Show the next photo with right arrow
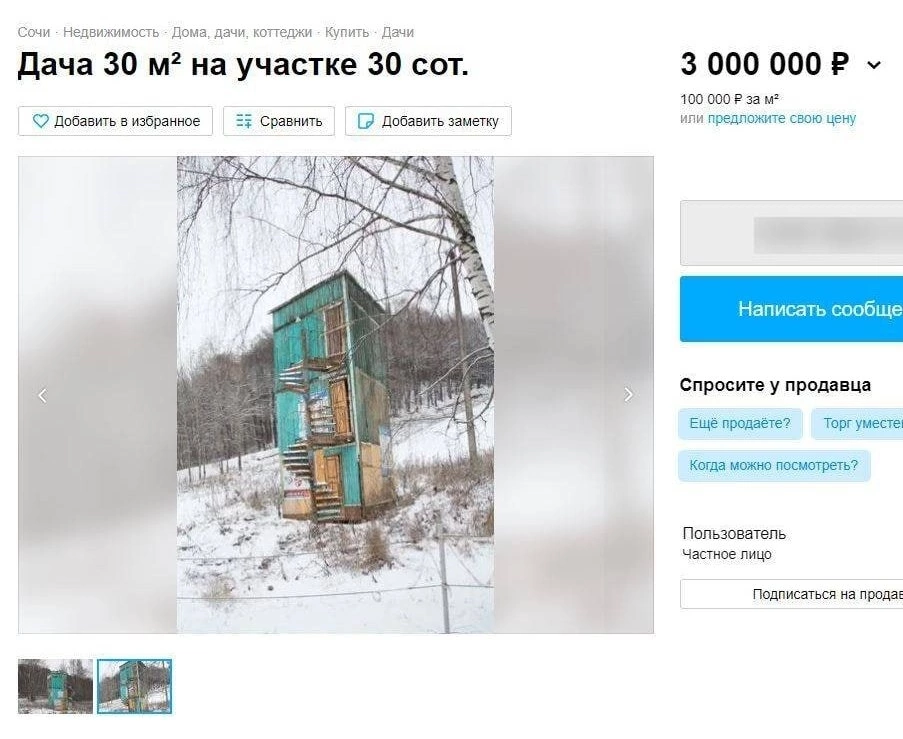 (x=629, y=395)
